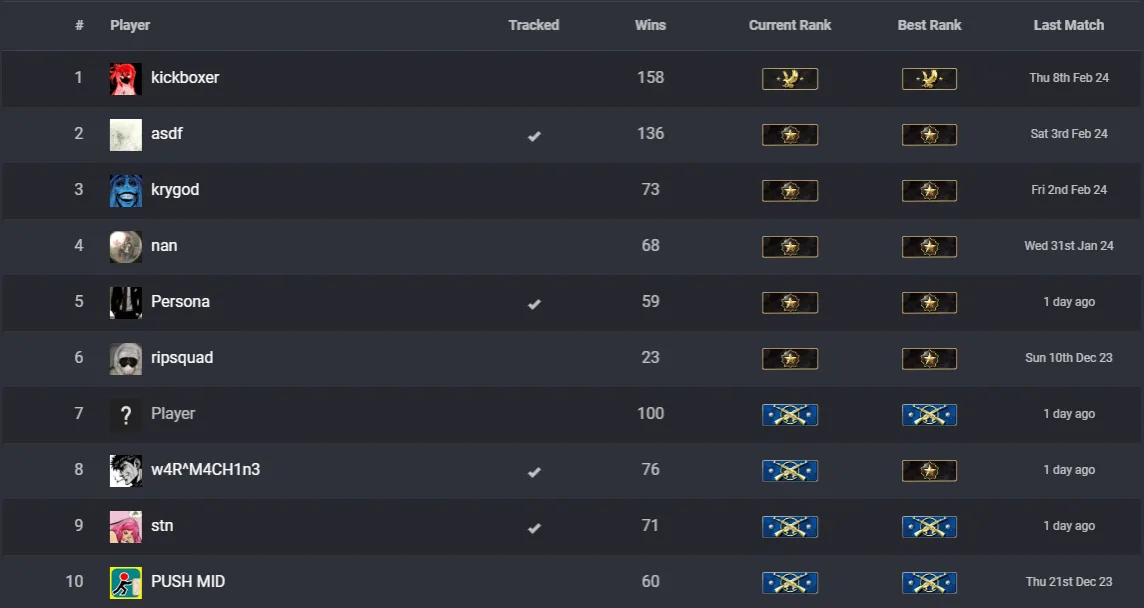Sort by Wins column header

click(650, 25)
